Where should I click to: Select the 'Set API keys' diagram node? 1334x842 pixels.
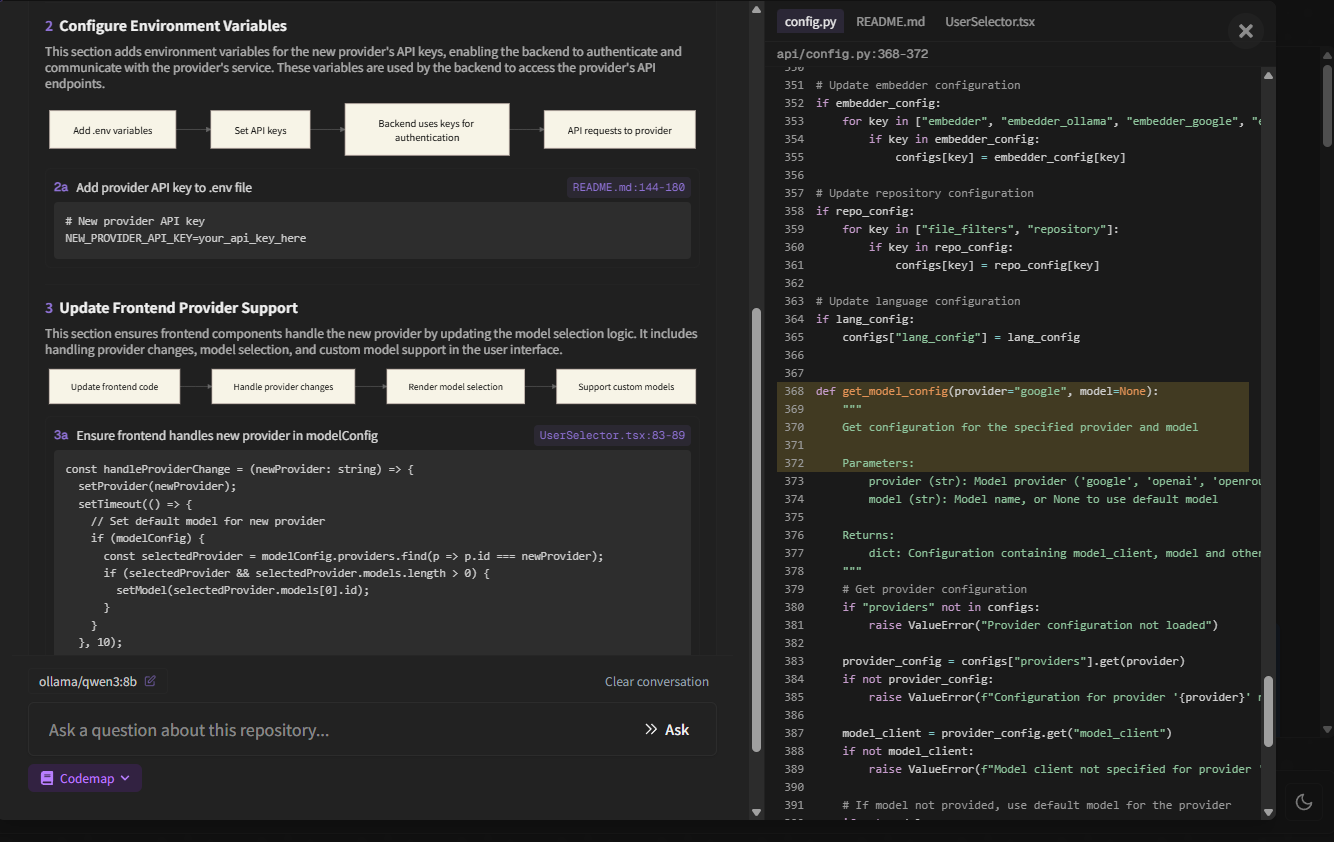pos(260,130)
